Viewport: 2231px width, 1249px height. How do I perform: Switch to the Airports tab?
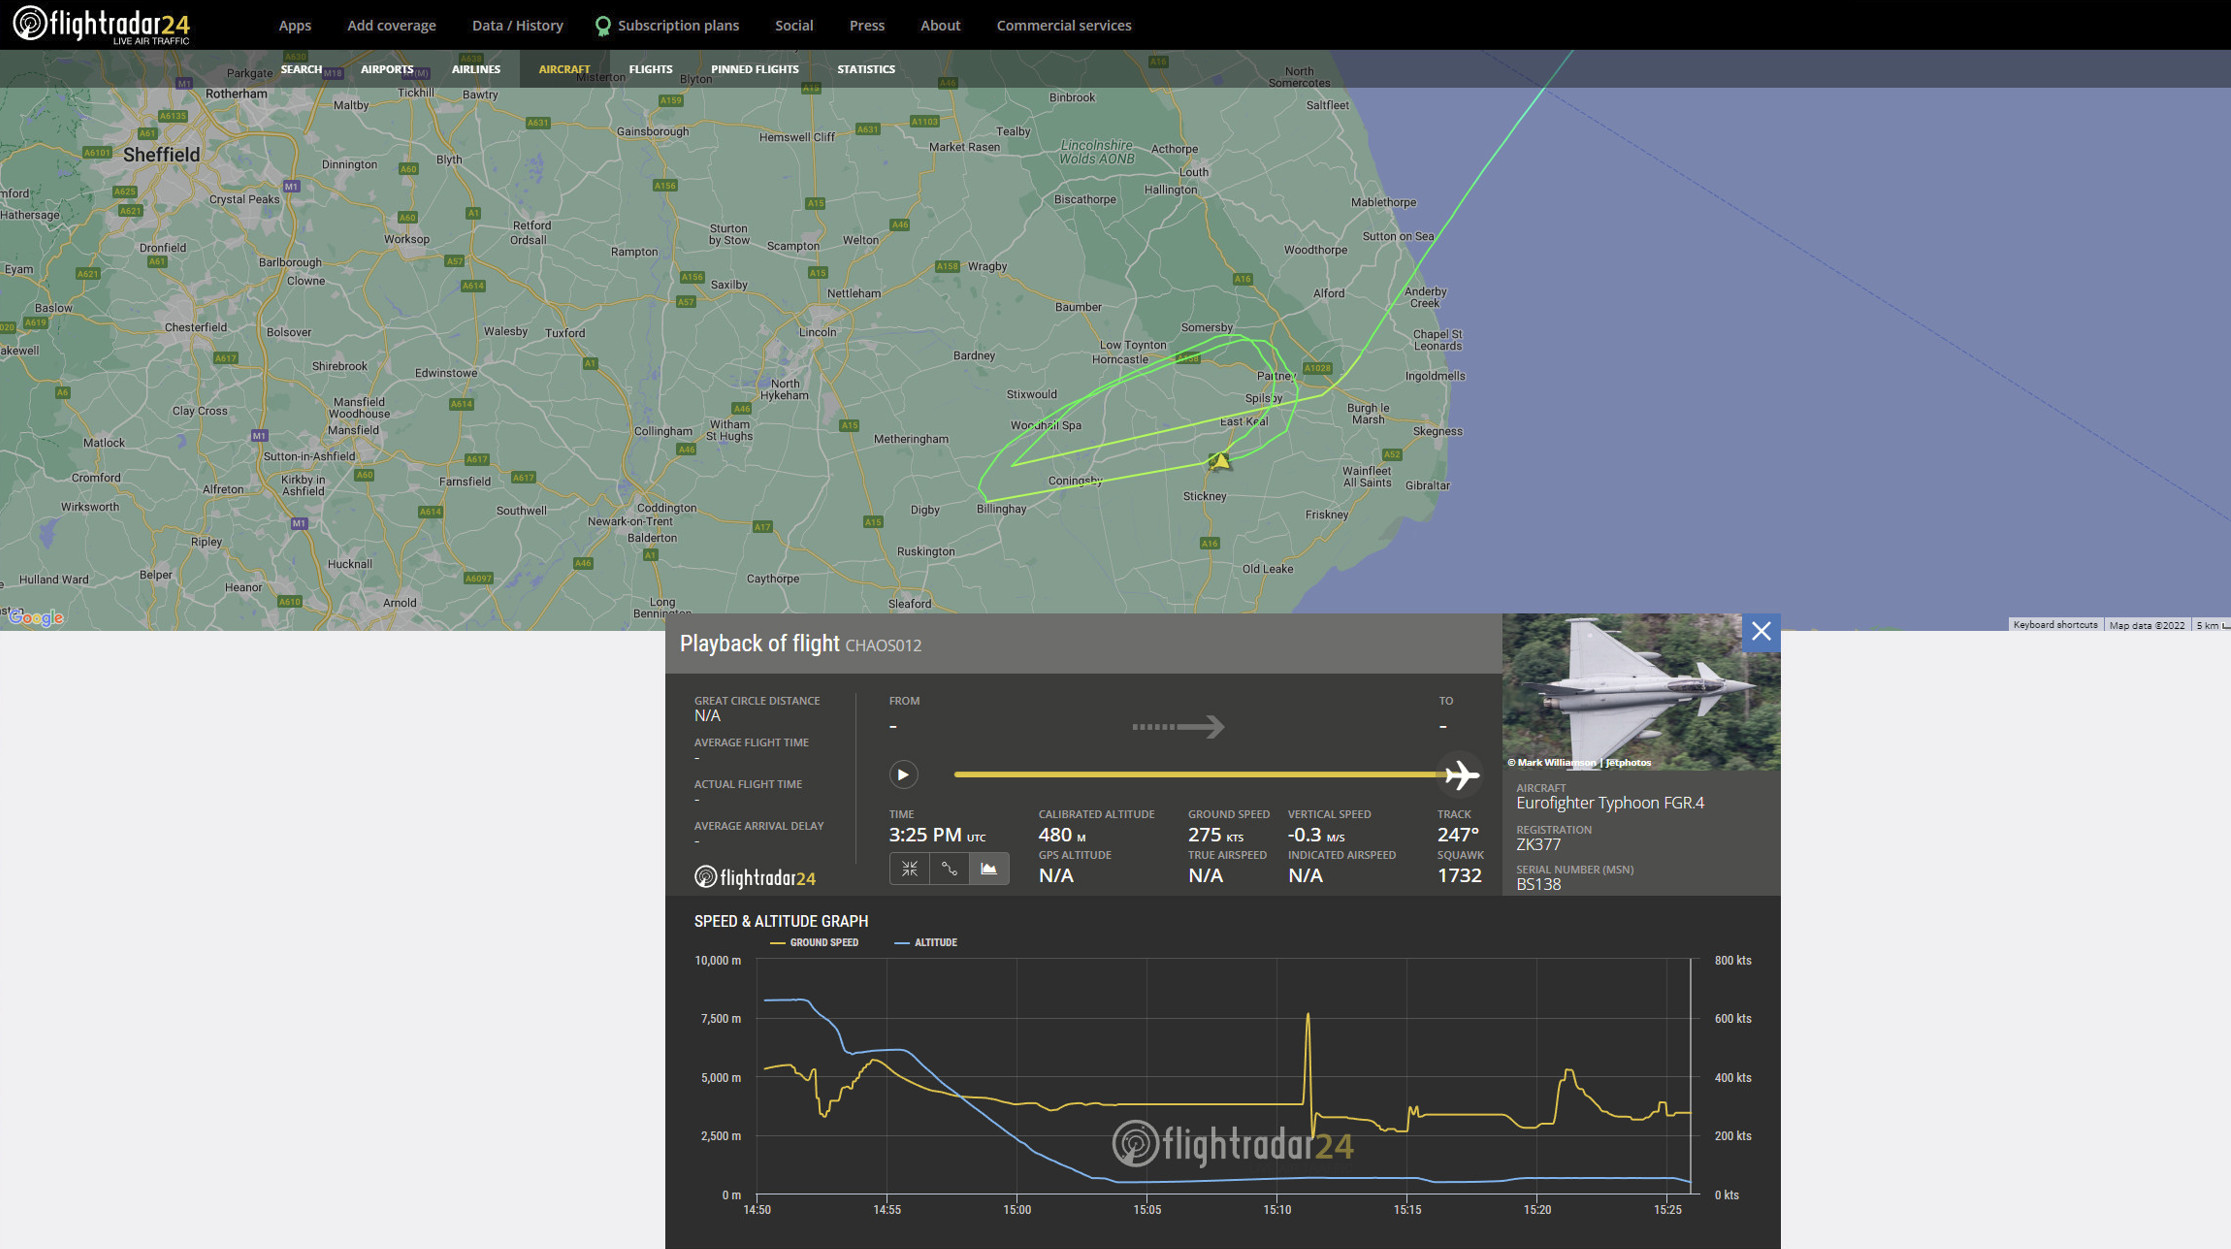(x=386, y=69)
